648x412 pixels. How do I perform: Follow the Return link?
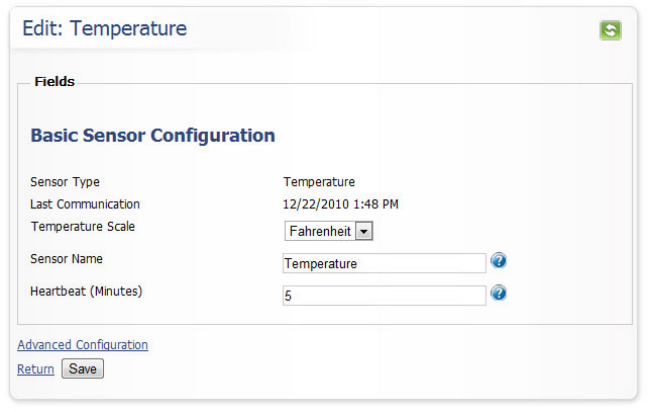point(36,369)
